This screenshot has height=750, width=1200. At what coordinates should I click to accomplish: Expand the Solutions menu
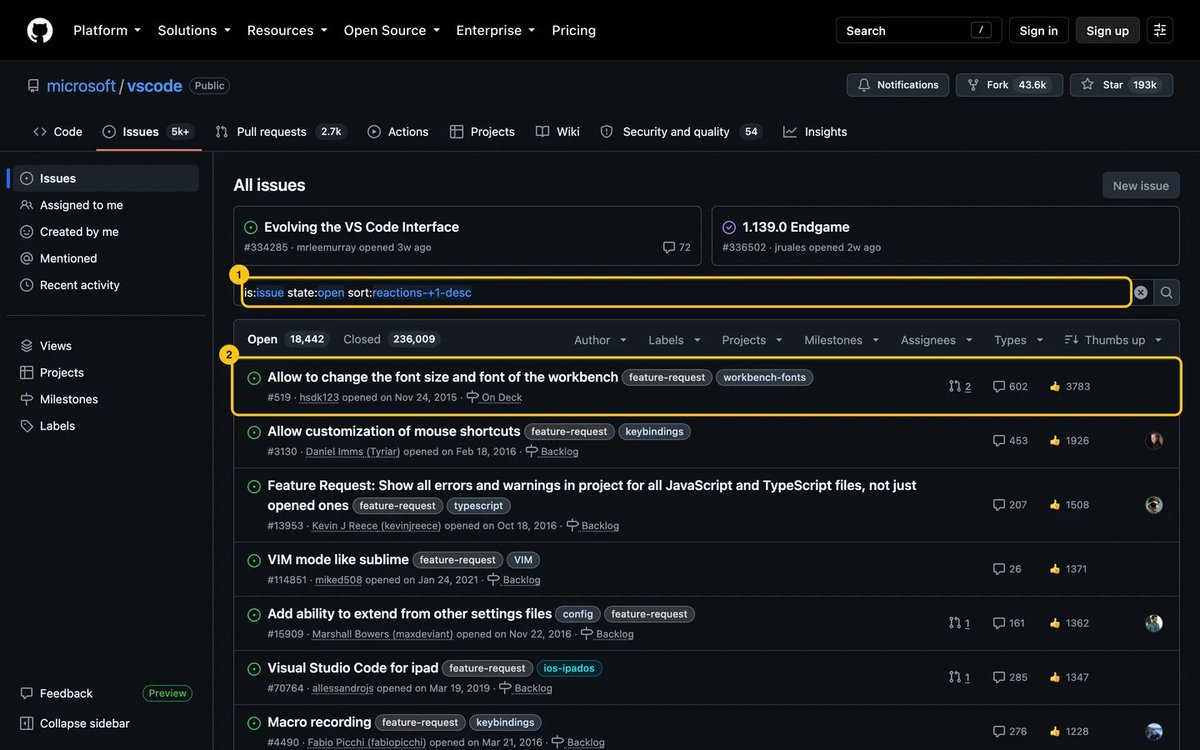194,30
